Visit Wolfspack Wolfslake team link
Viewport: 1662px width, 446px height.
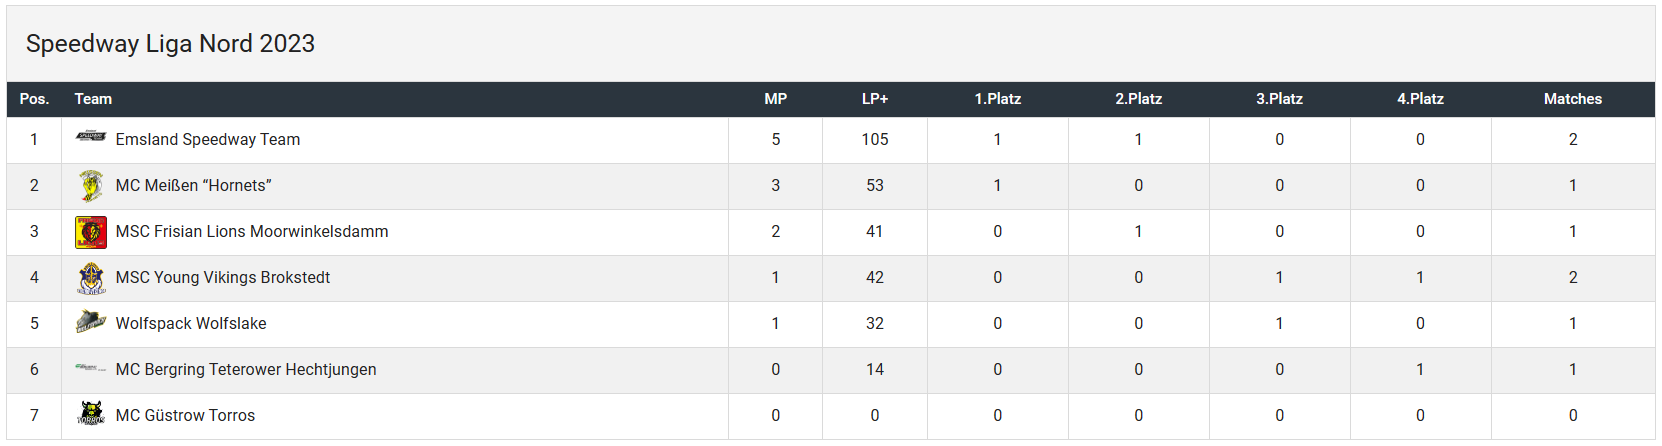coord(191,324)
